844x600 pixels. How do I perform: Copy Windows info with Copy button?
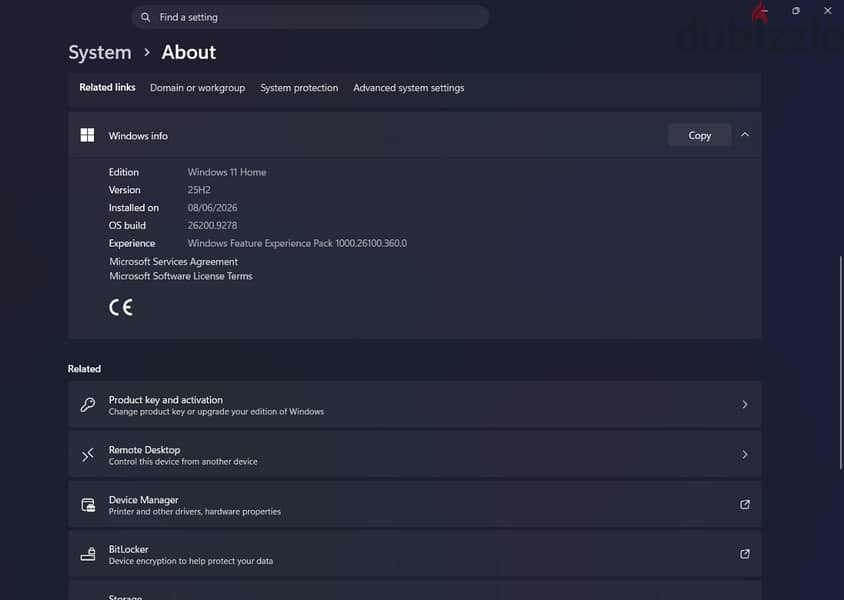(x=699, y=136)
